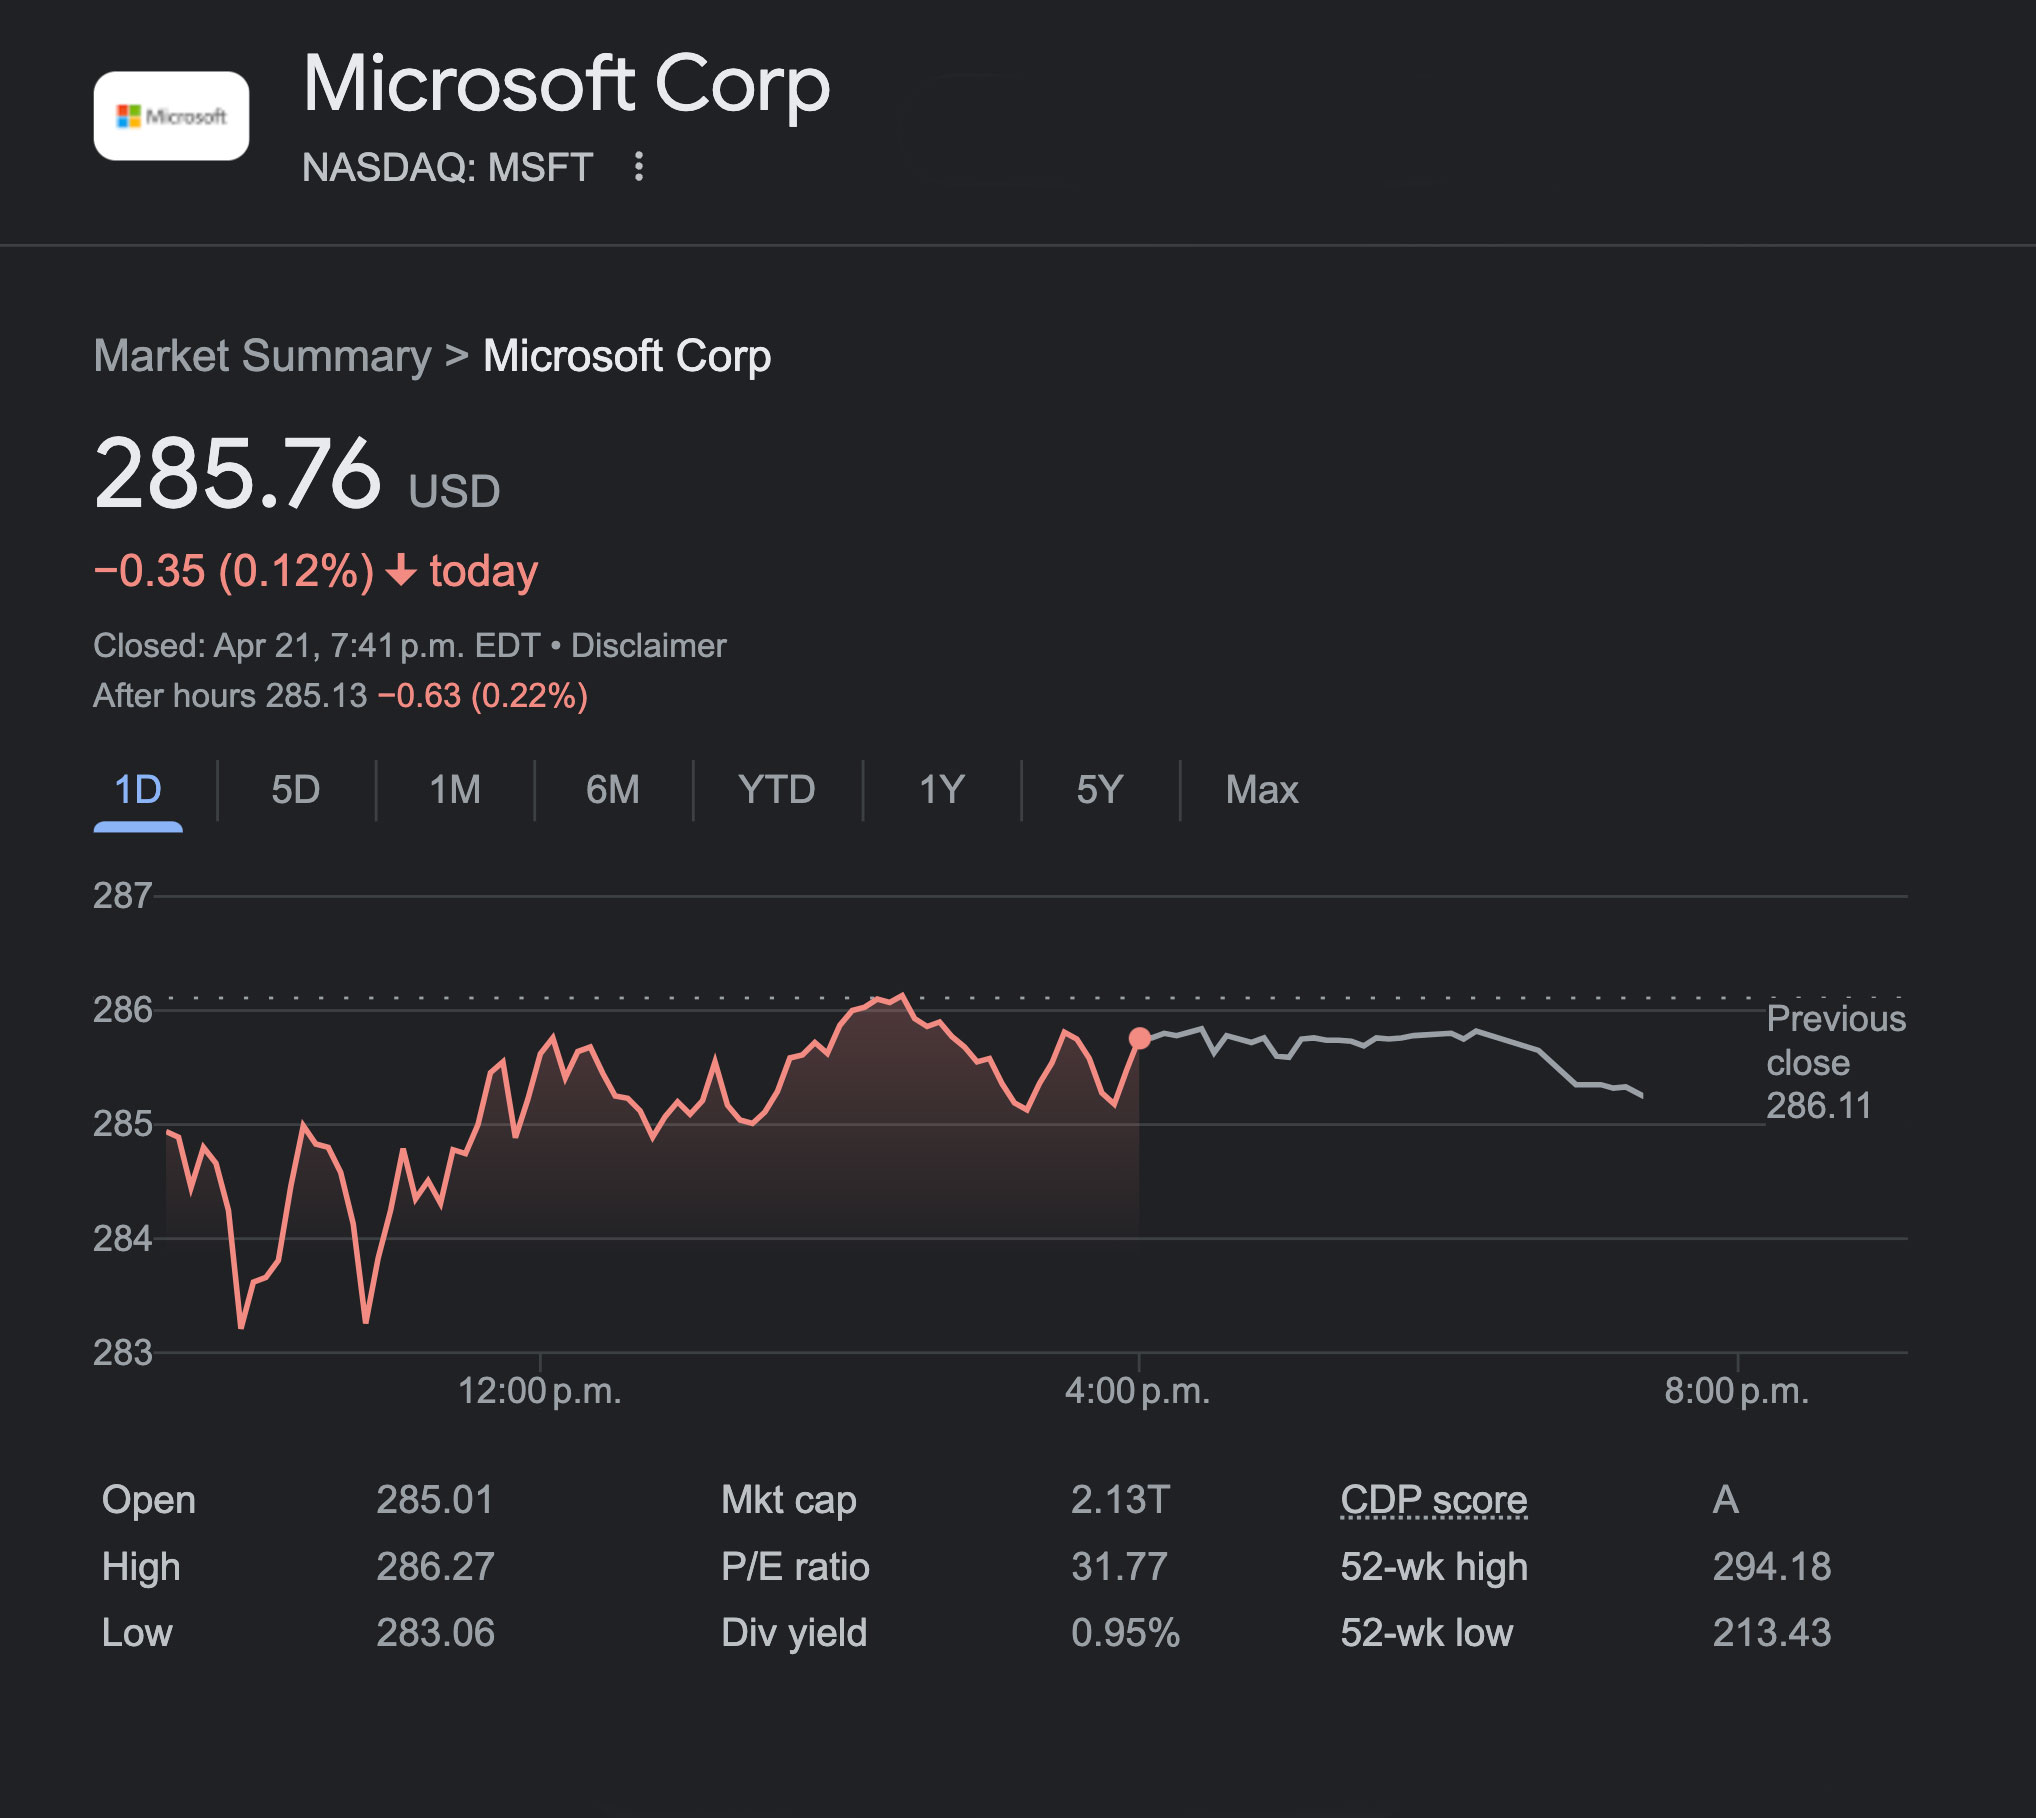Viewport: 2036px width, 1818px height.
Task: Click the 285 y-axis label
Action: tap(123, 1124)
